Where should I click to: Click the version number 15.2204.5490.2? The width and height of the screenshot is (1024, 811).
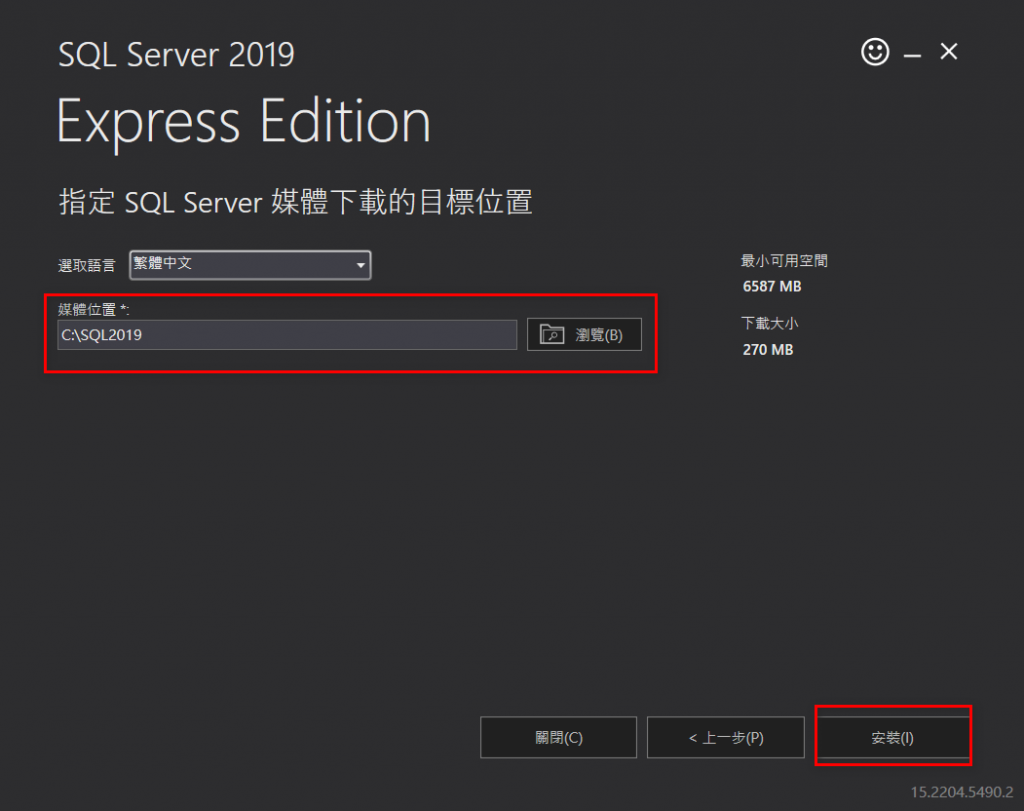pos(962,792)
